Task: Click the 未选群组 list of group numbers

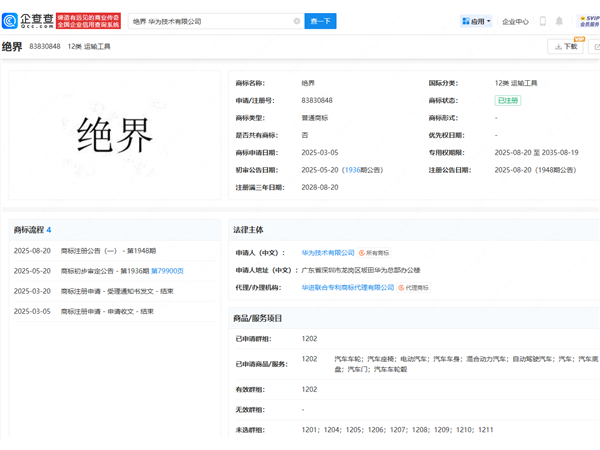Action: pyautogui.click(x=397, y=430)
